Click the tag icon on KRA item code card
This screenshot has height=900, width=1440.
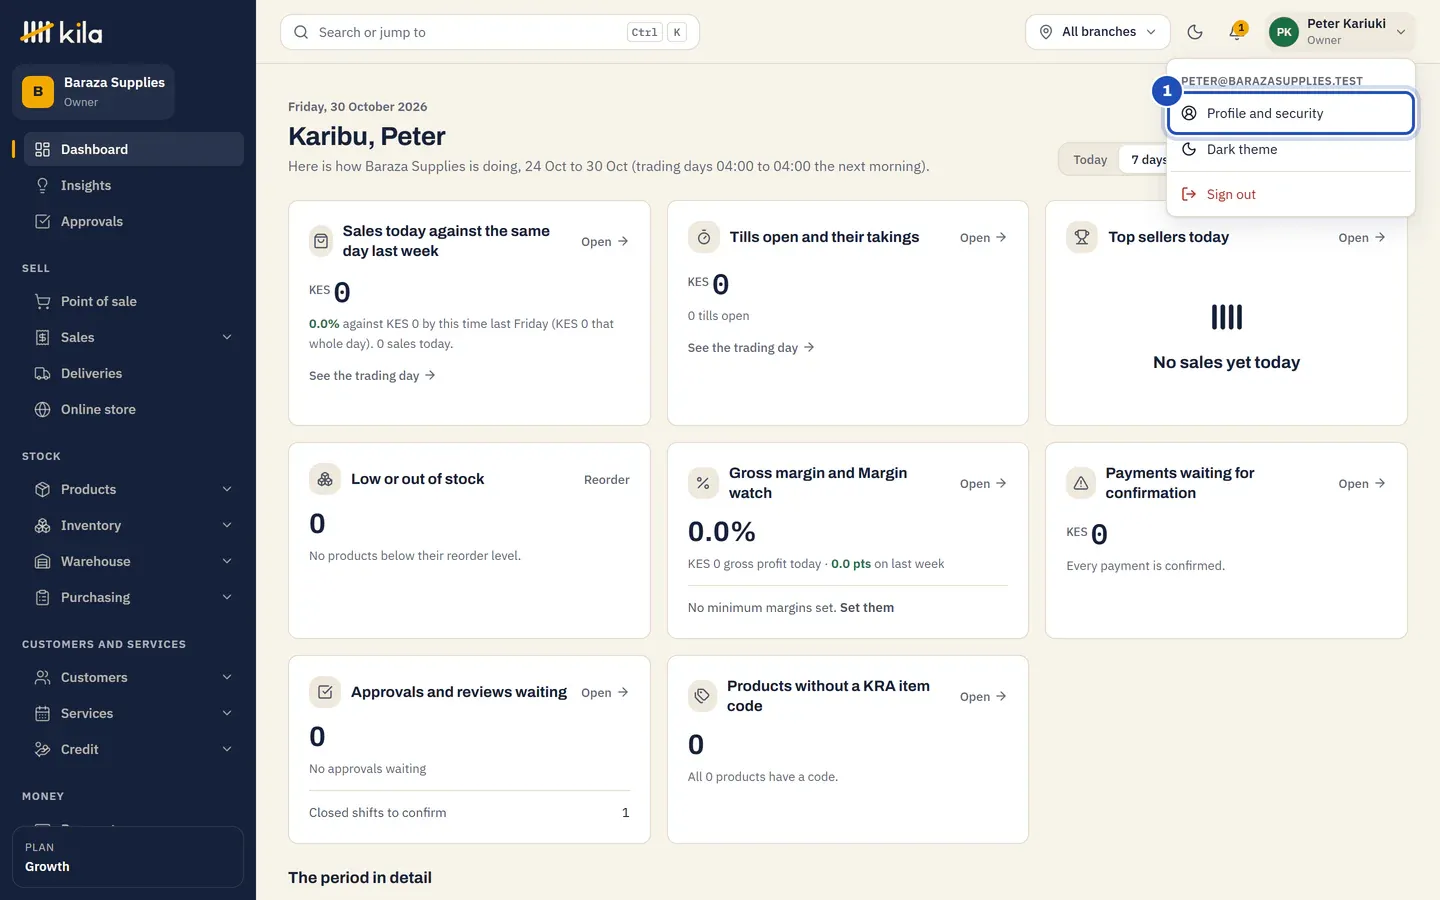(x=703, y=697)
